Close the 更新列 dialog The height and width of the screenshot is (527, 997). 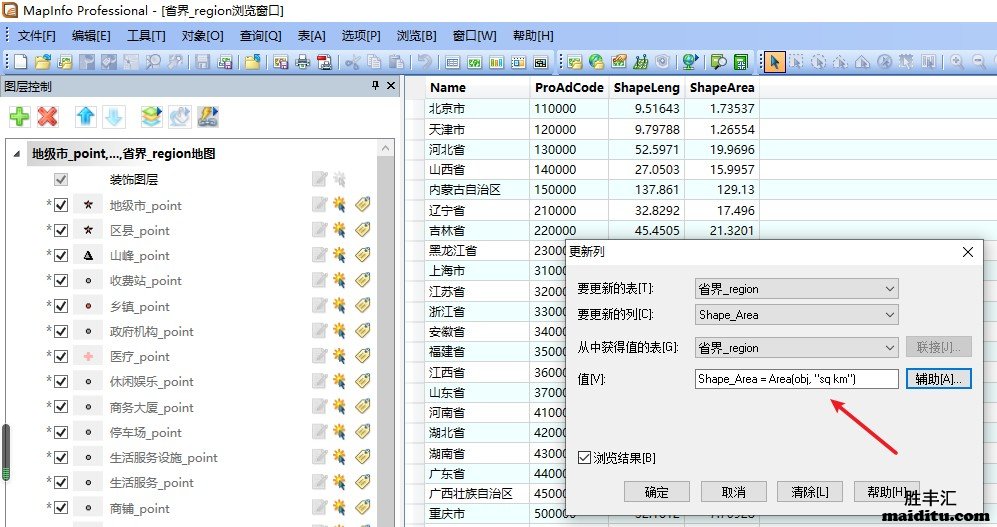coord(968,252)
